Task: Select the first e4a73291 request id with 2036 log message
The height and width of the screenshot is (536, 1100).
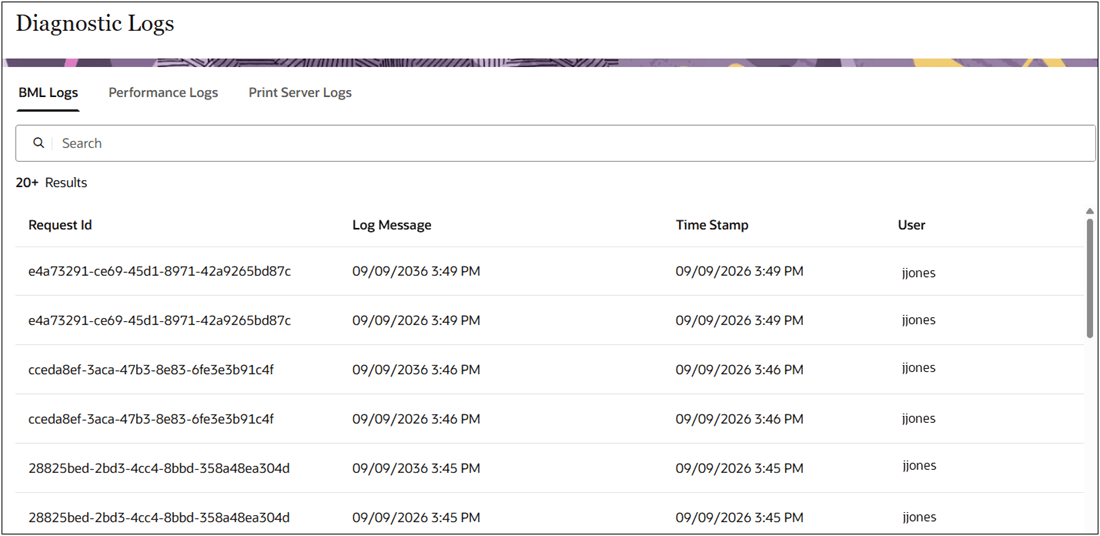Action: [159, 271]
